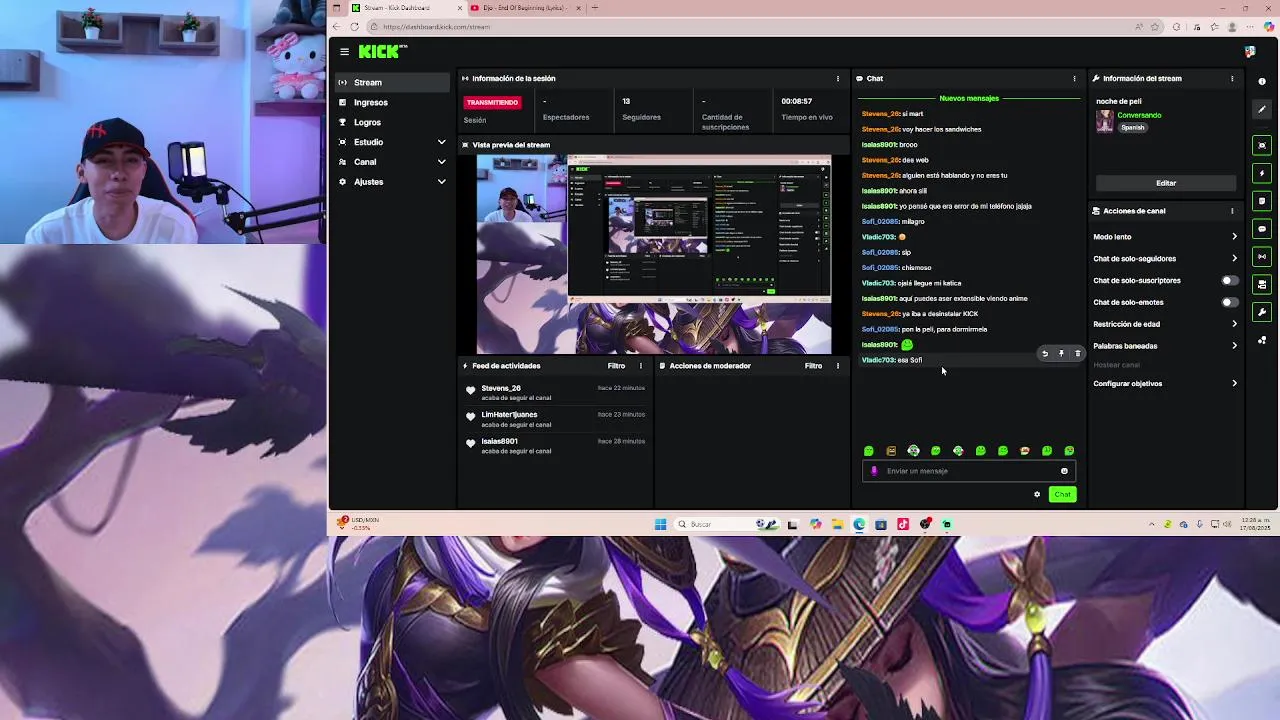Image resolution: width=1280 pixels, height=720 pixels.
Task: Open the Ingresos sidebar item
Action: pyautogui.click(x=391, y=102)
